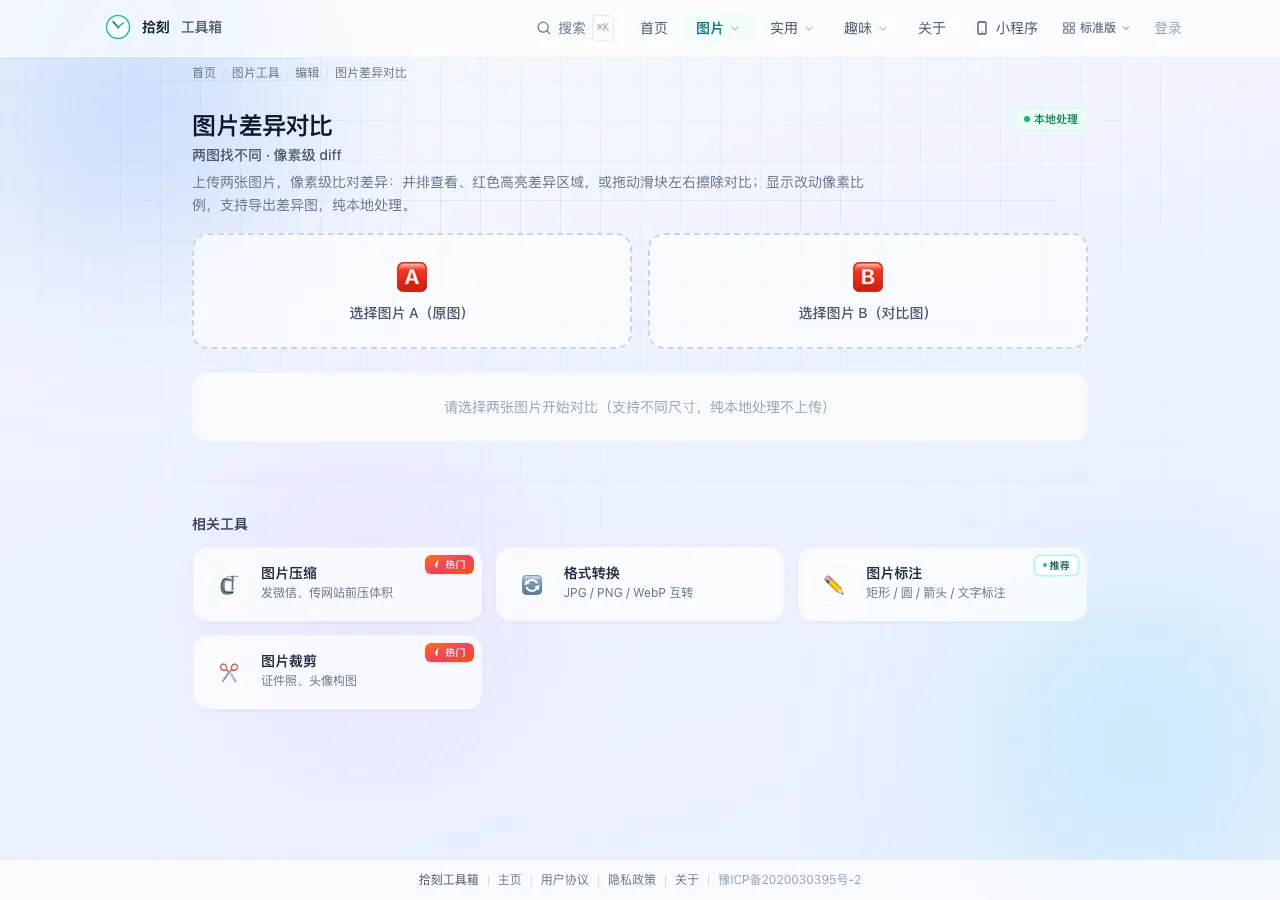
Task: Open the 格式转换 related tool card
Action: 640,584
